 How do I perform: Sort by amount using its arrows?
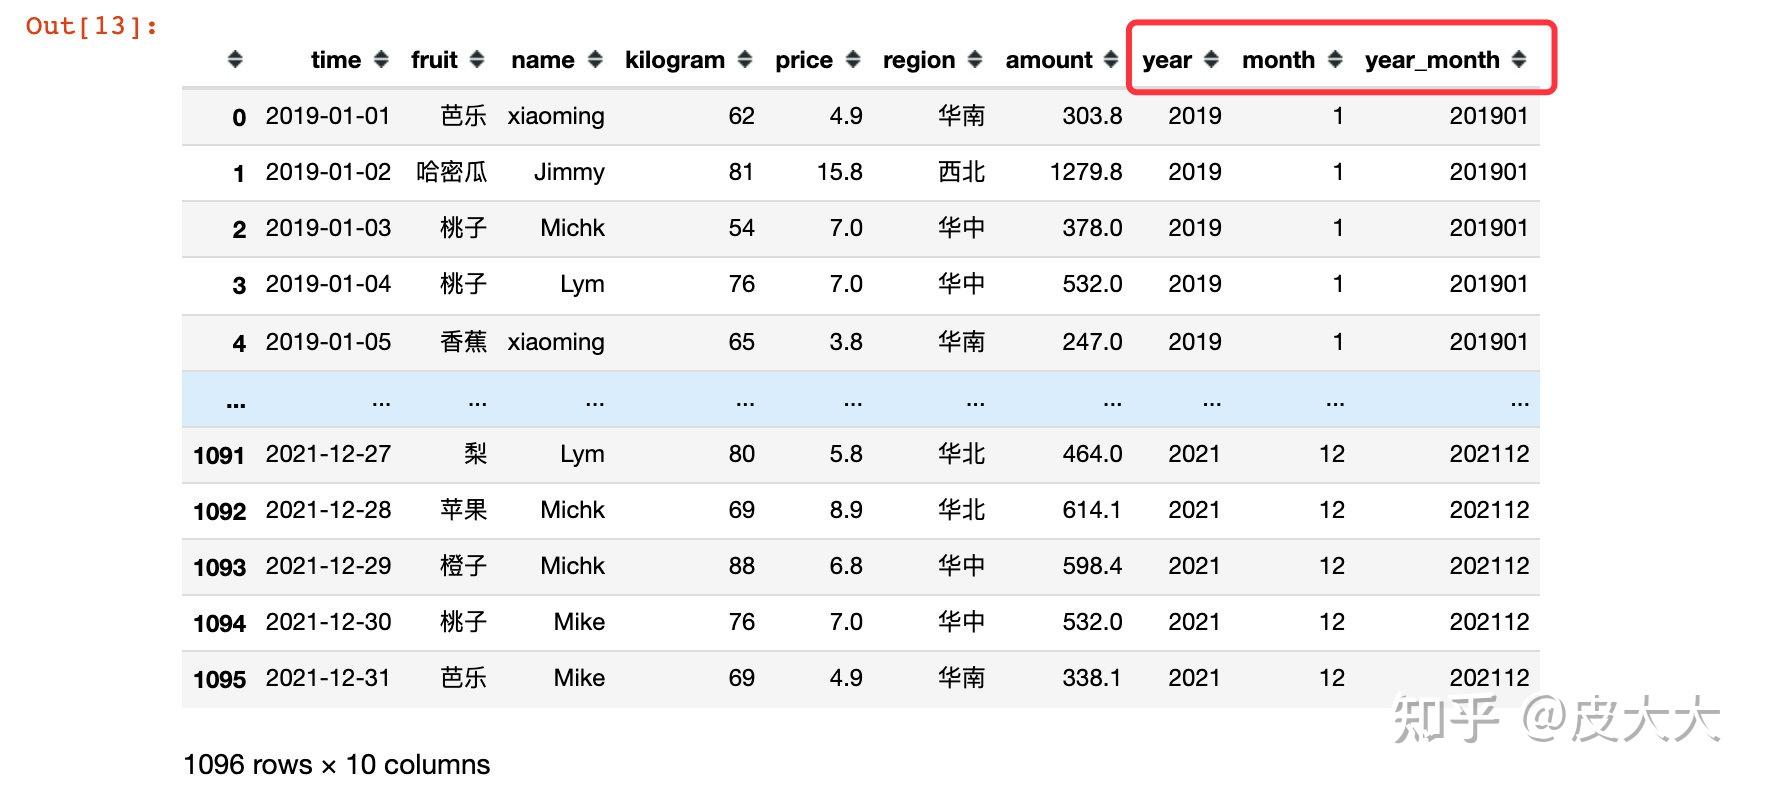[1111, 60]
